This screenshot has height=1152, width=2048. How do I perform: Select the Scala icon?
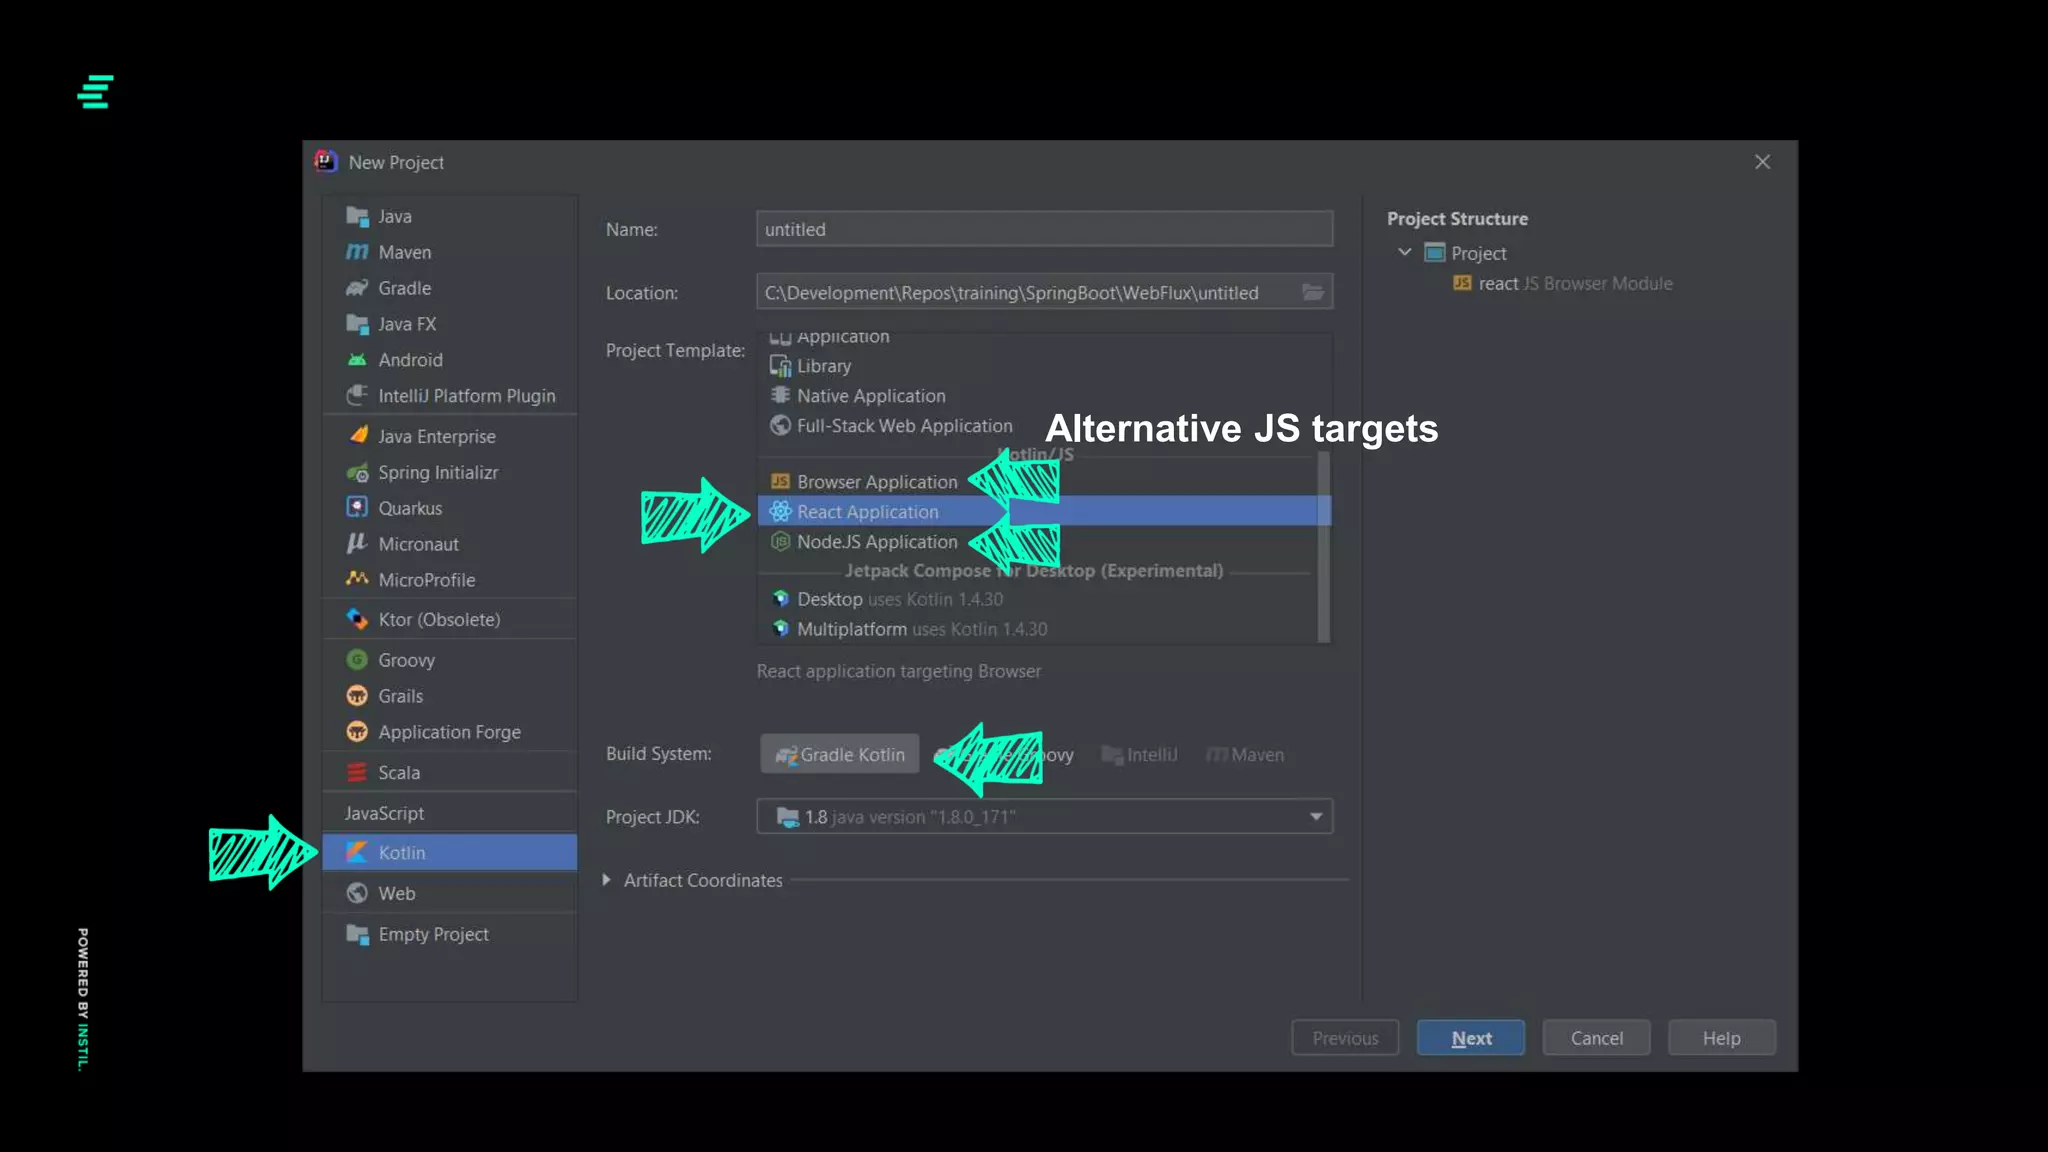(x=357, y=773)
